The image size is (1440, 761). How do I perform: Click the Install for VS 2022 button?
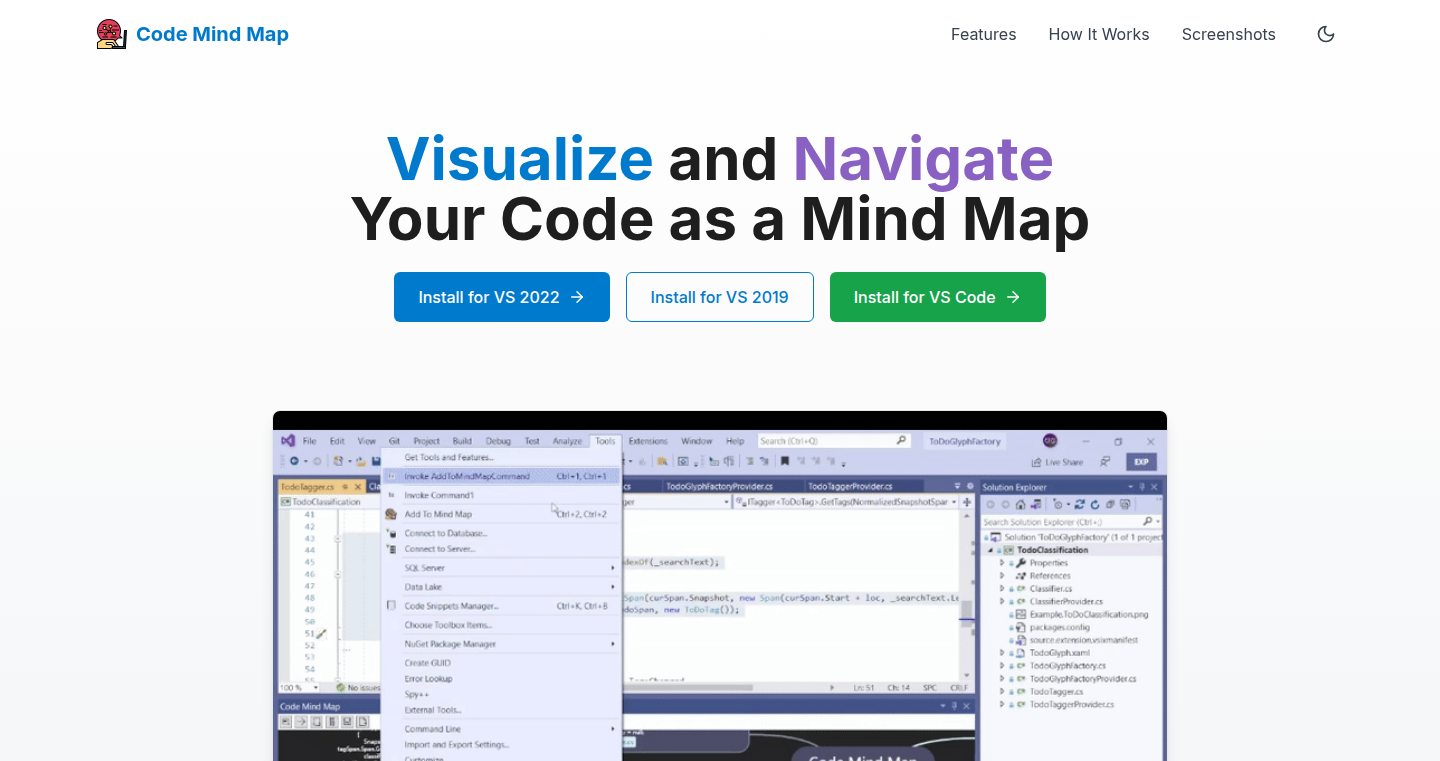coord(502,297)
